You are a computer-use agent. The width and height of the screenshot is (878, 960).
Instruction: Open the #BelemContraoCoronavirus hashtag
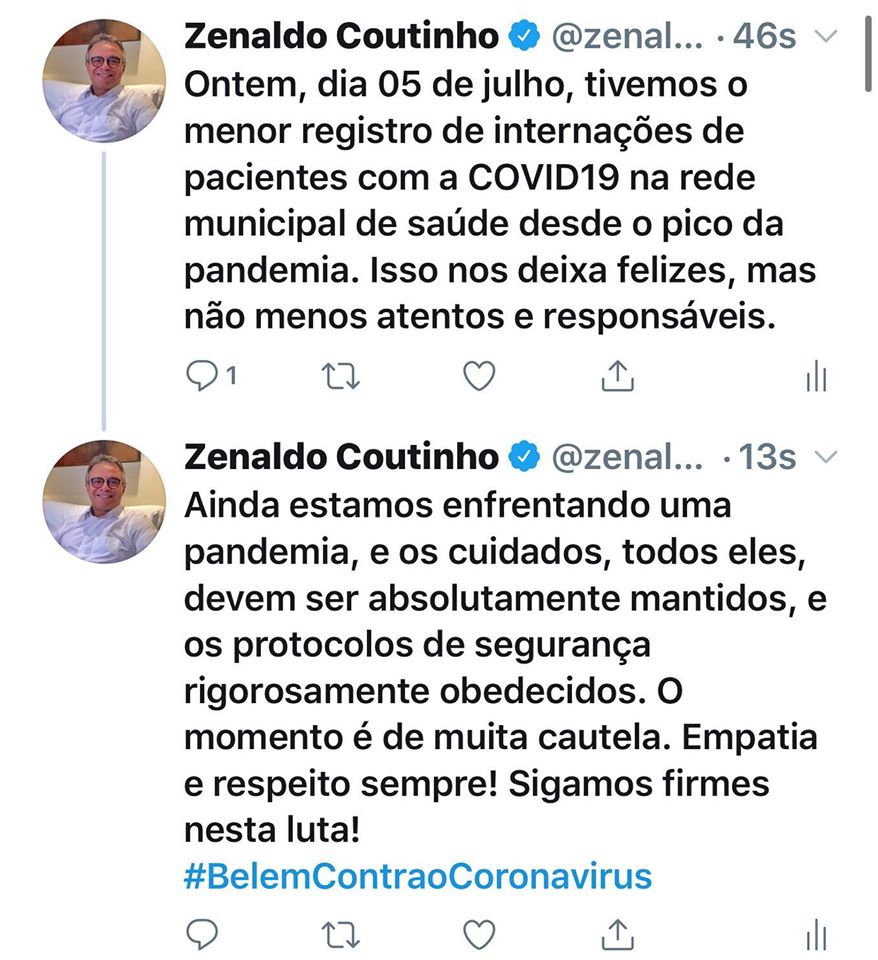(x=418, y=876)
